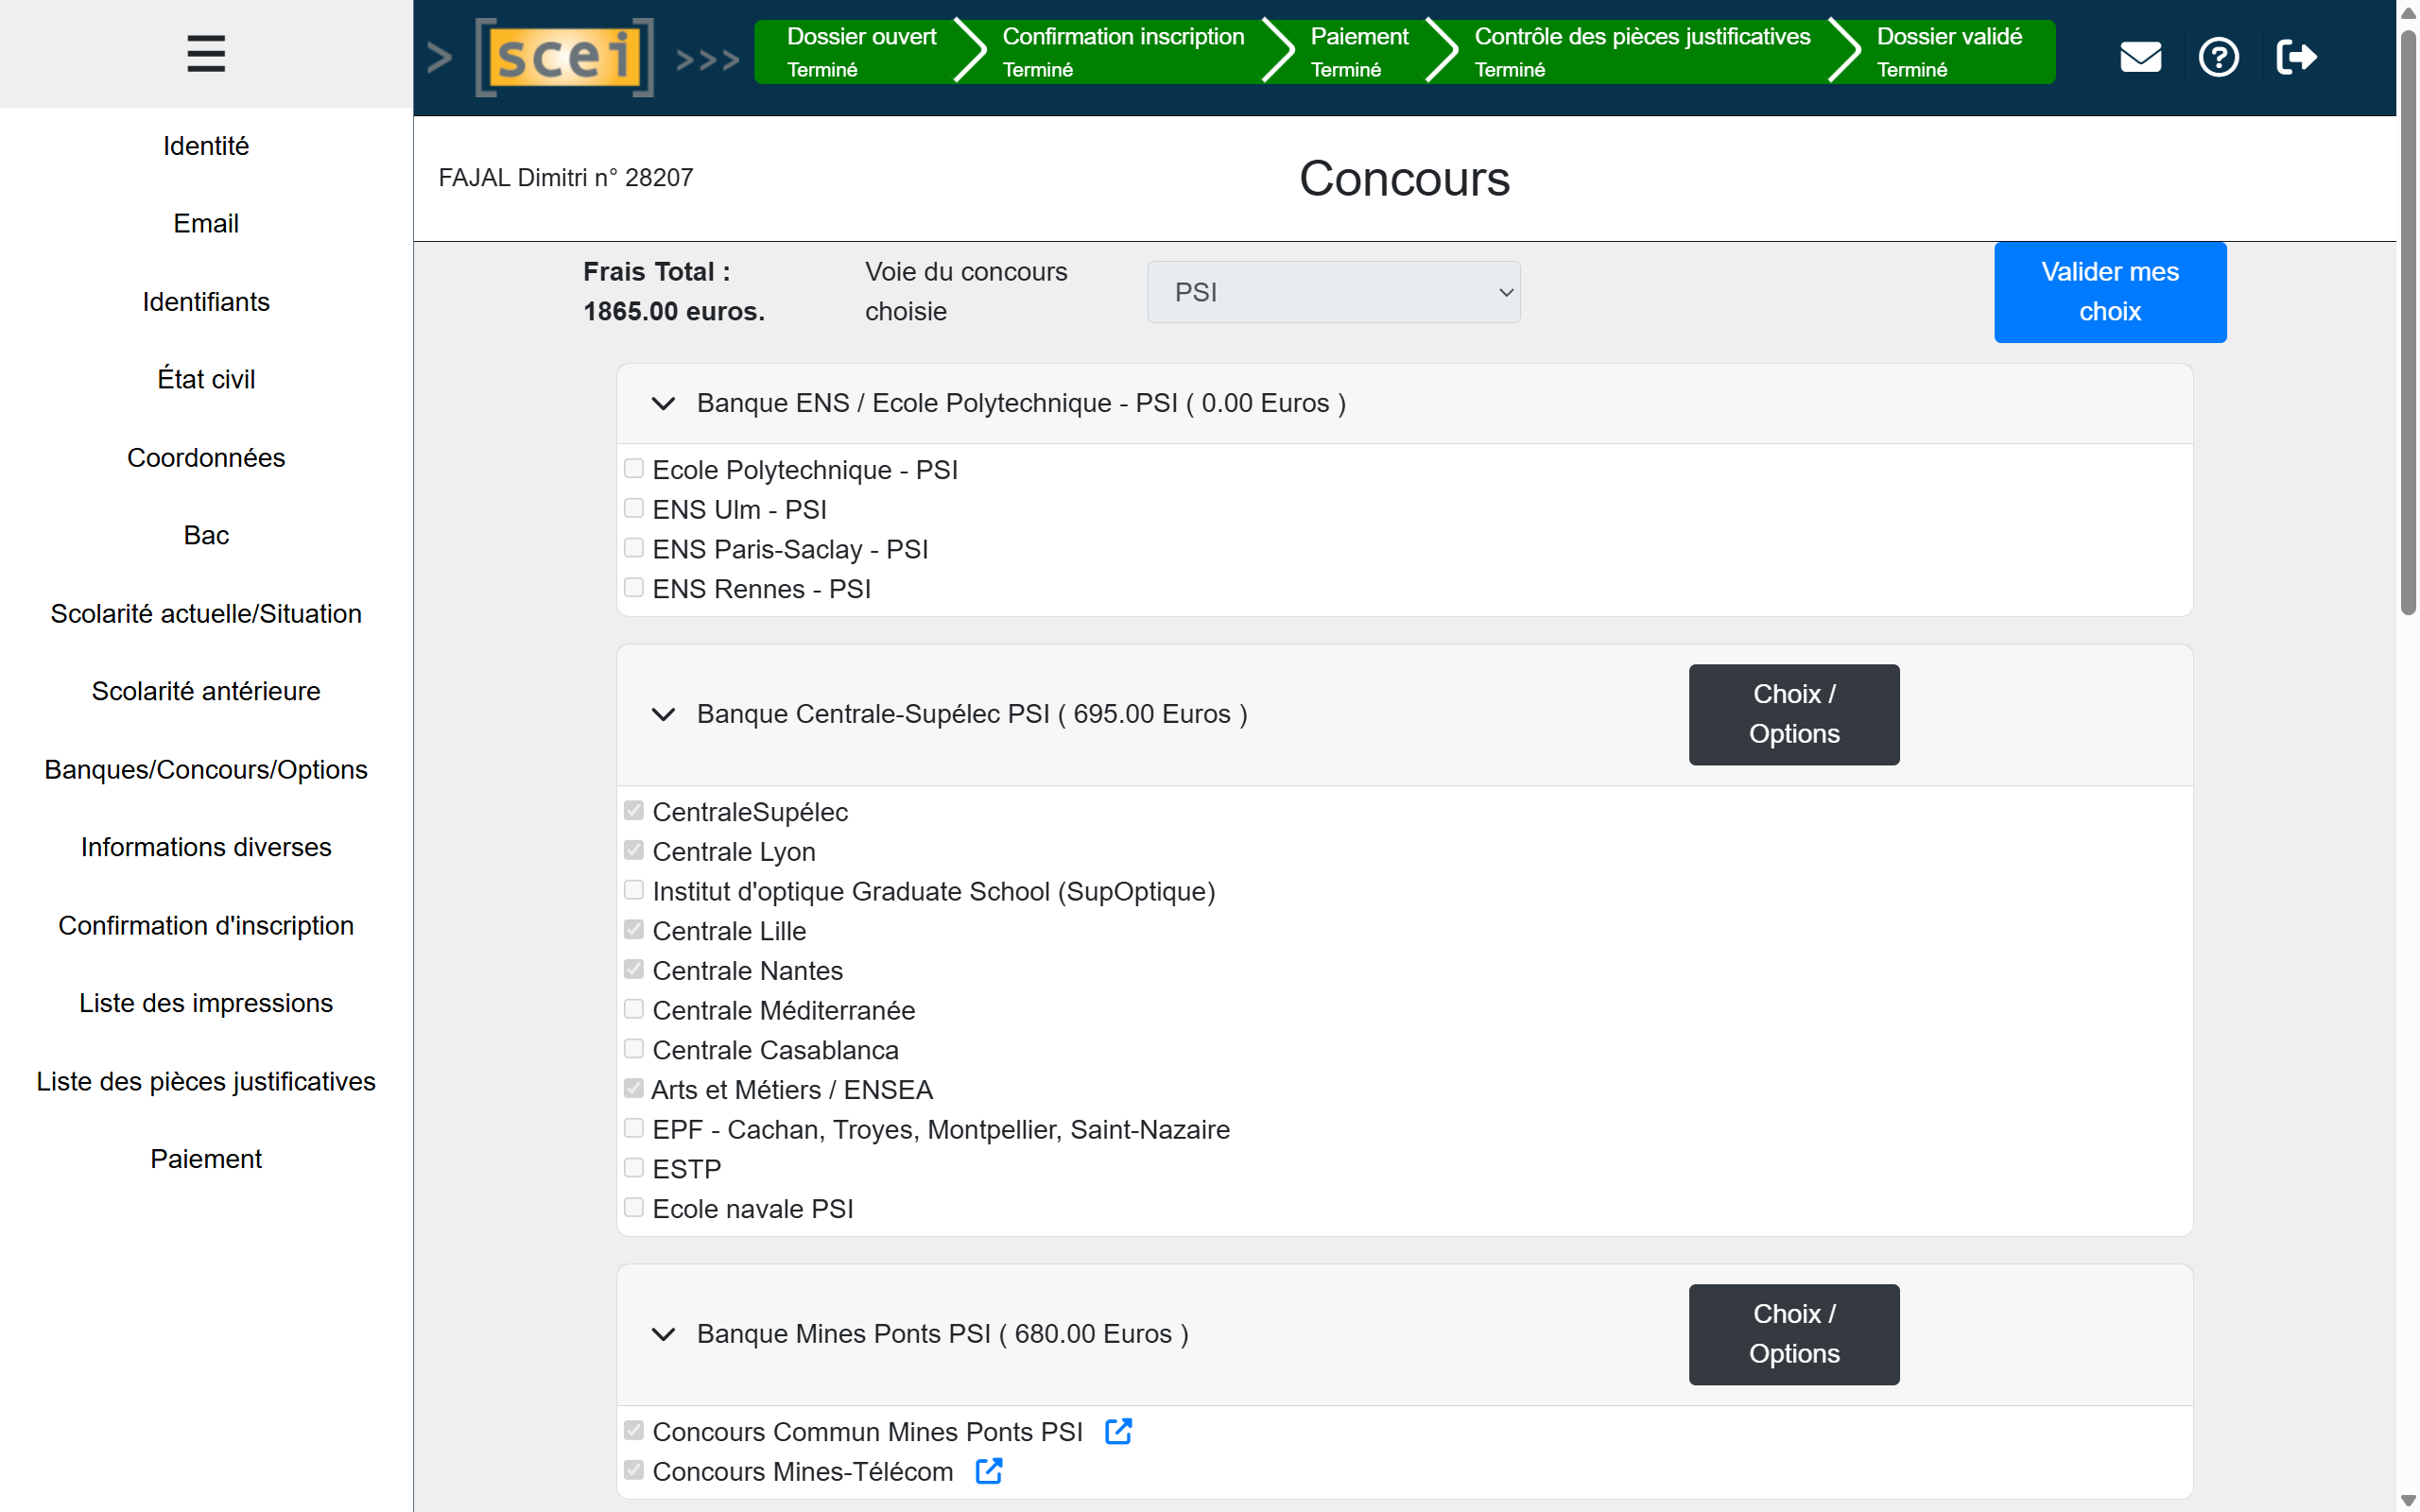
Task: Toggle the Centrale Nantes checkbox
Action: pyautogui.click(x=633, y=969)
